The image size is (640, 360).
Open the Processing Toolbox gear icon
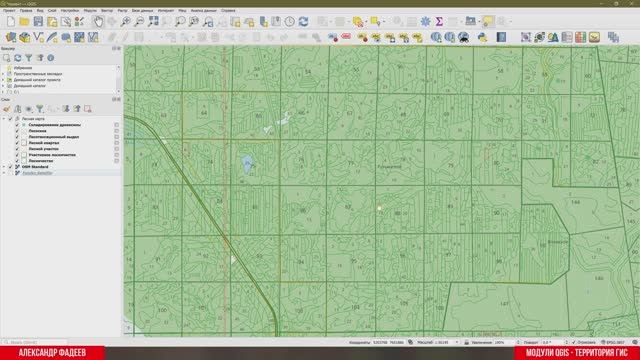(425, 22)
